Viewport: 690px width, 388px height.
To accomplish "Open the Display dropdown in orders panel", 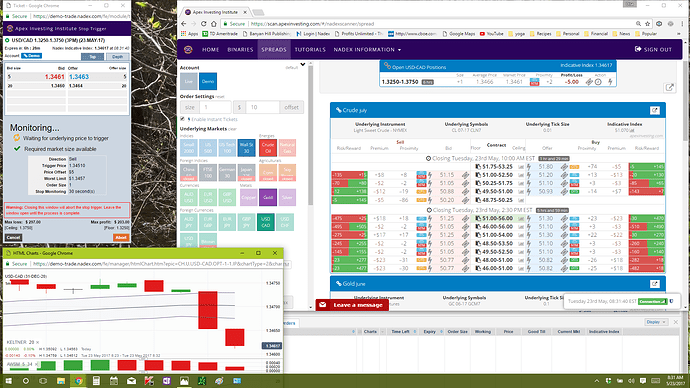I will [x=656, y=322].
